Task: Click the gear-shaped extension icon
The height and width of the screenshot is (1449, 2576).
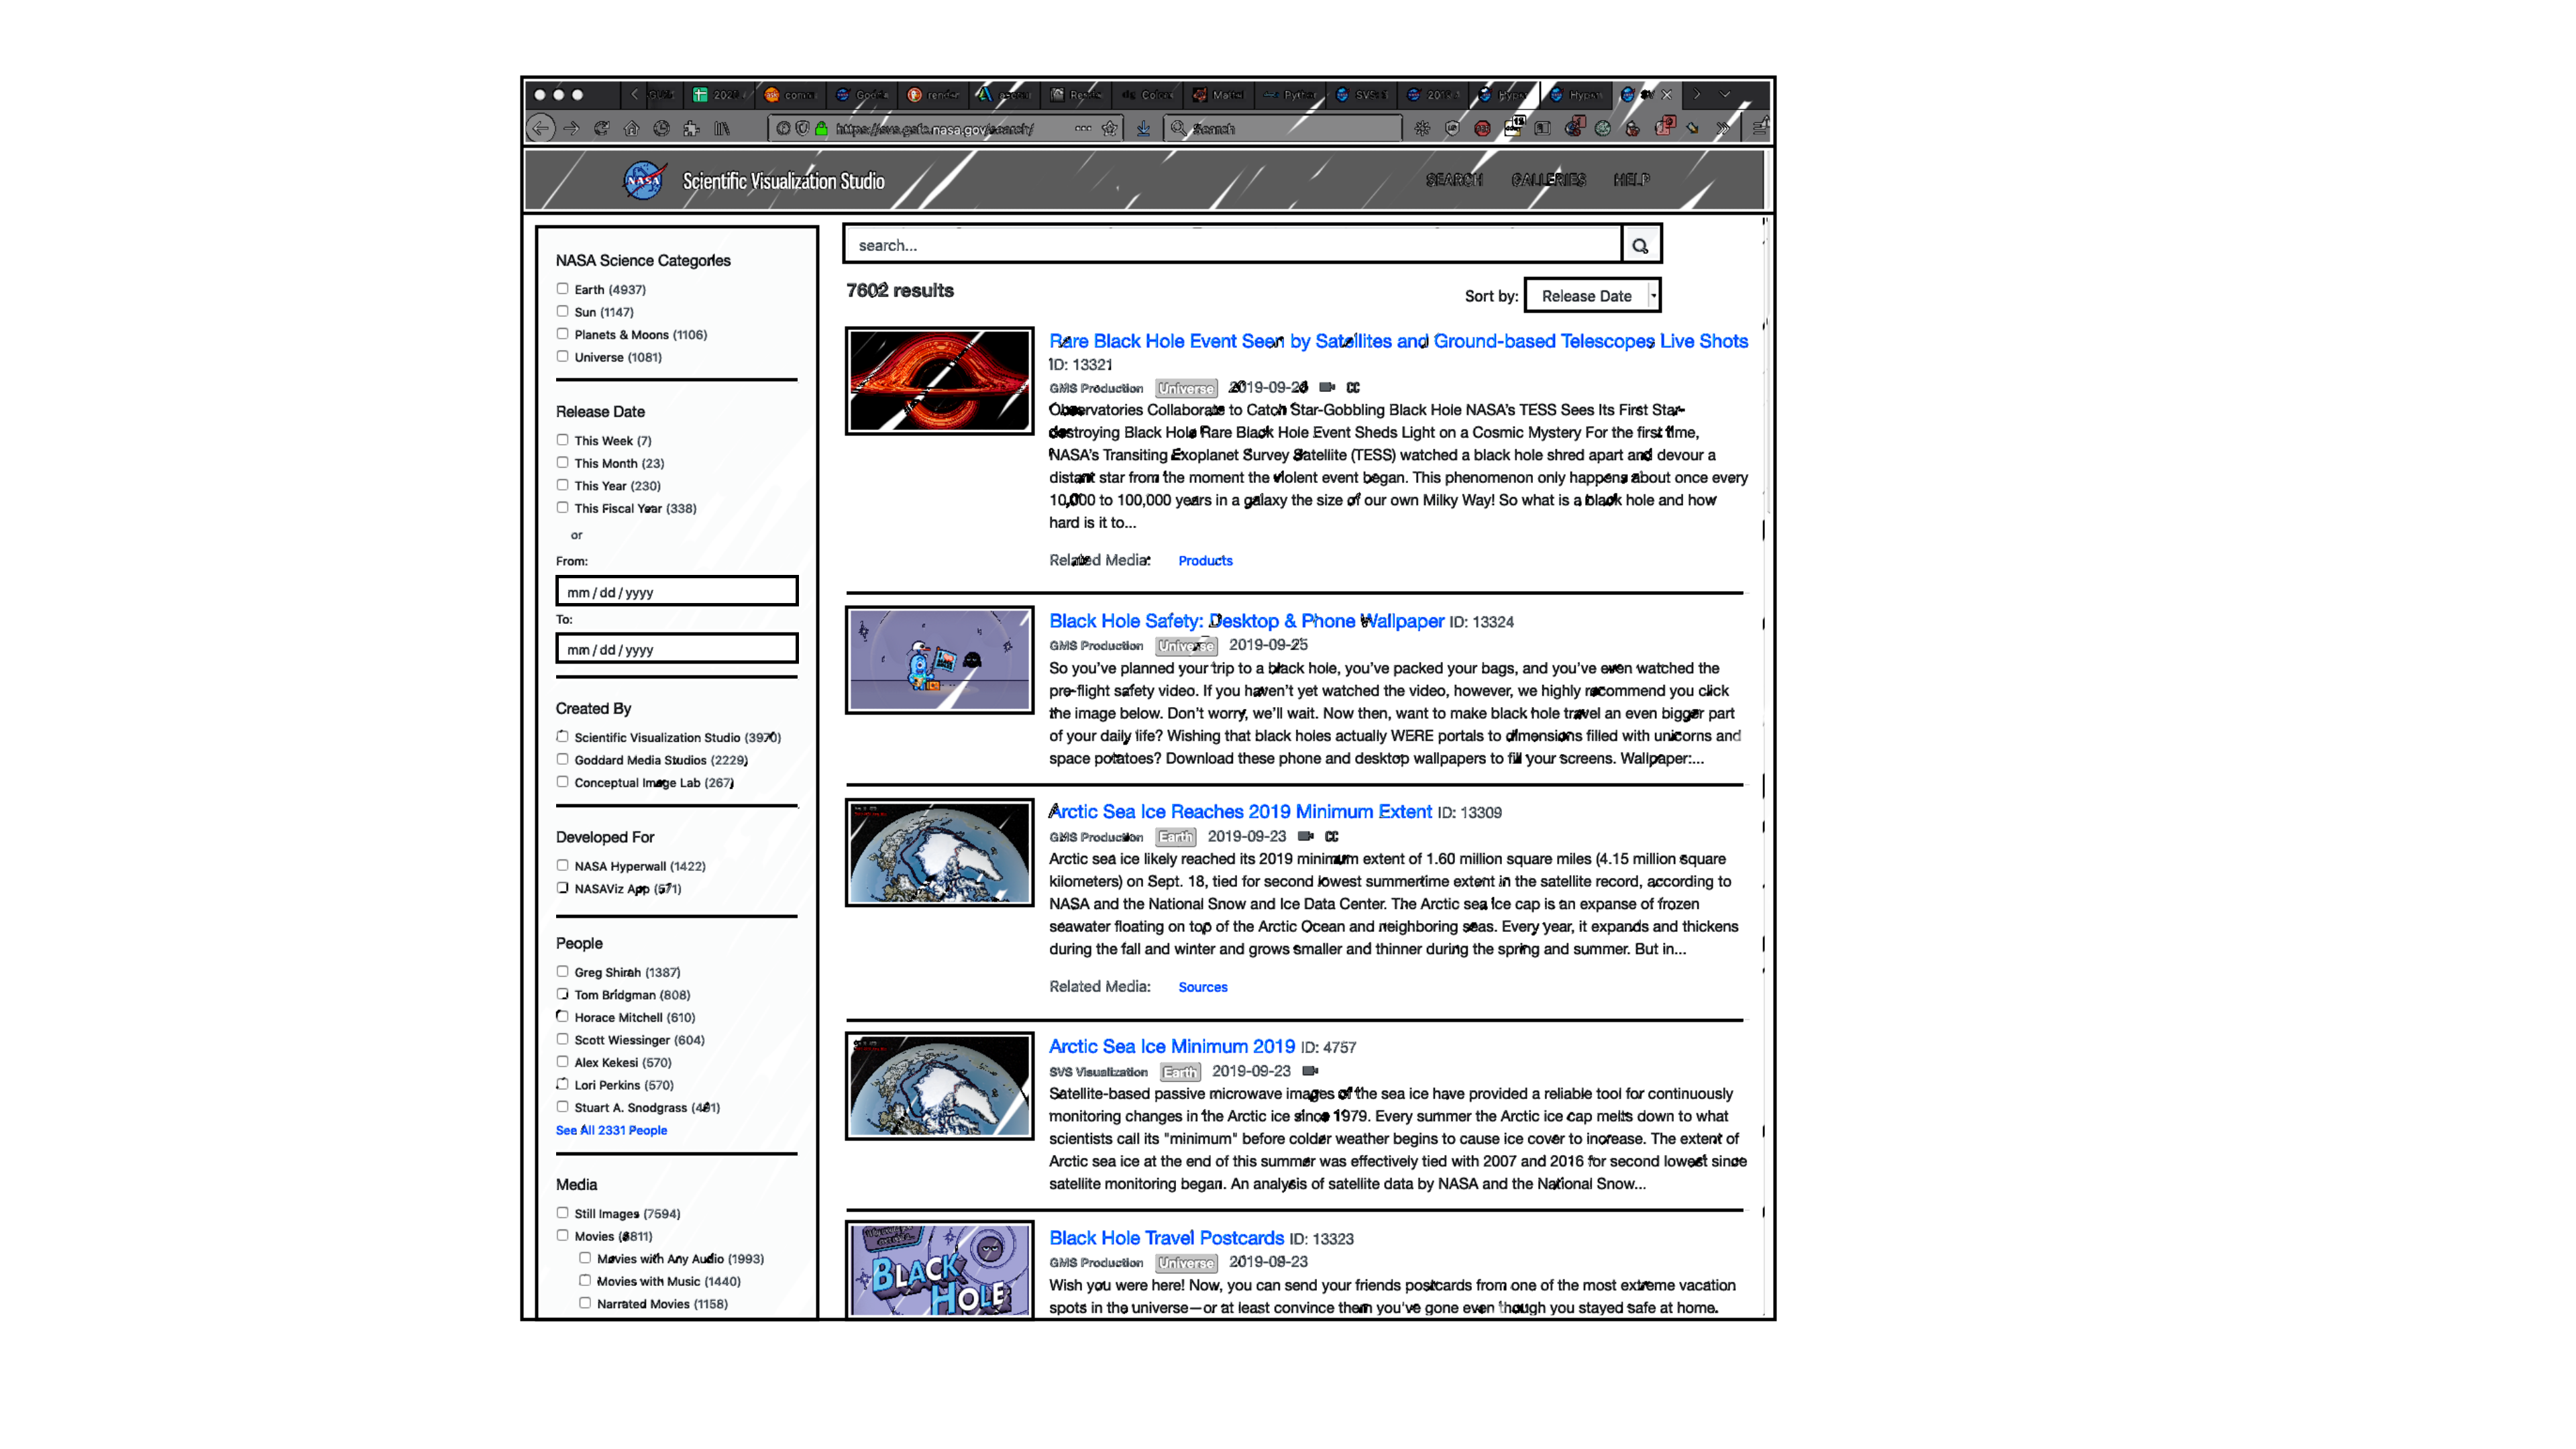Action: point(1422,128)
